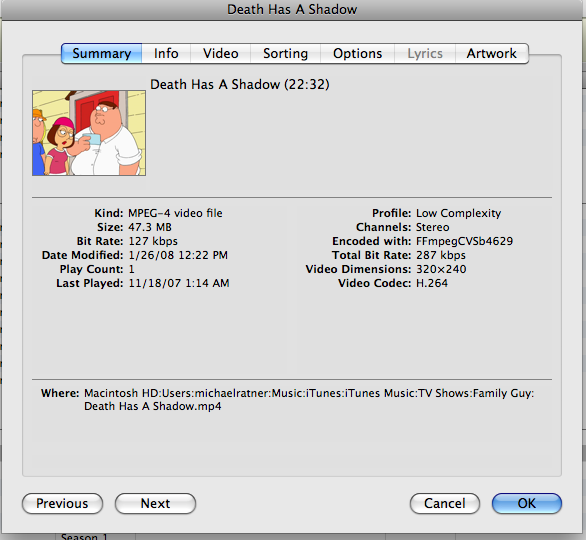Click the window title 'Death Has A Shadow'
Viewport: 586px width, 540px height.
[292, 9]
